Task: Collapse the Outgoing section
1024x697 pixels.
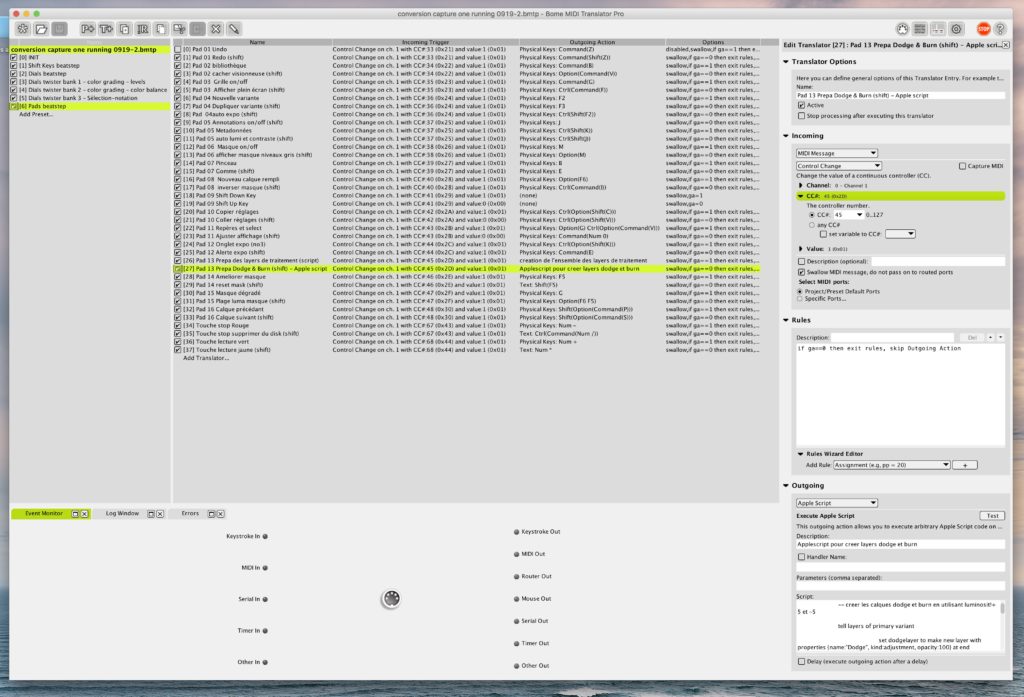Action: tap(786, 486)
